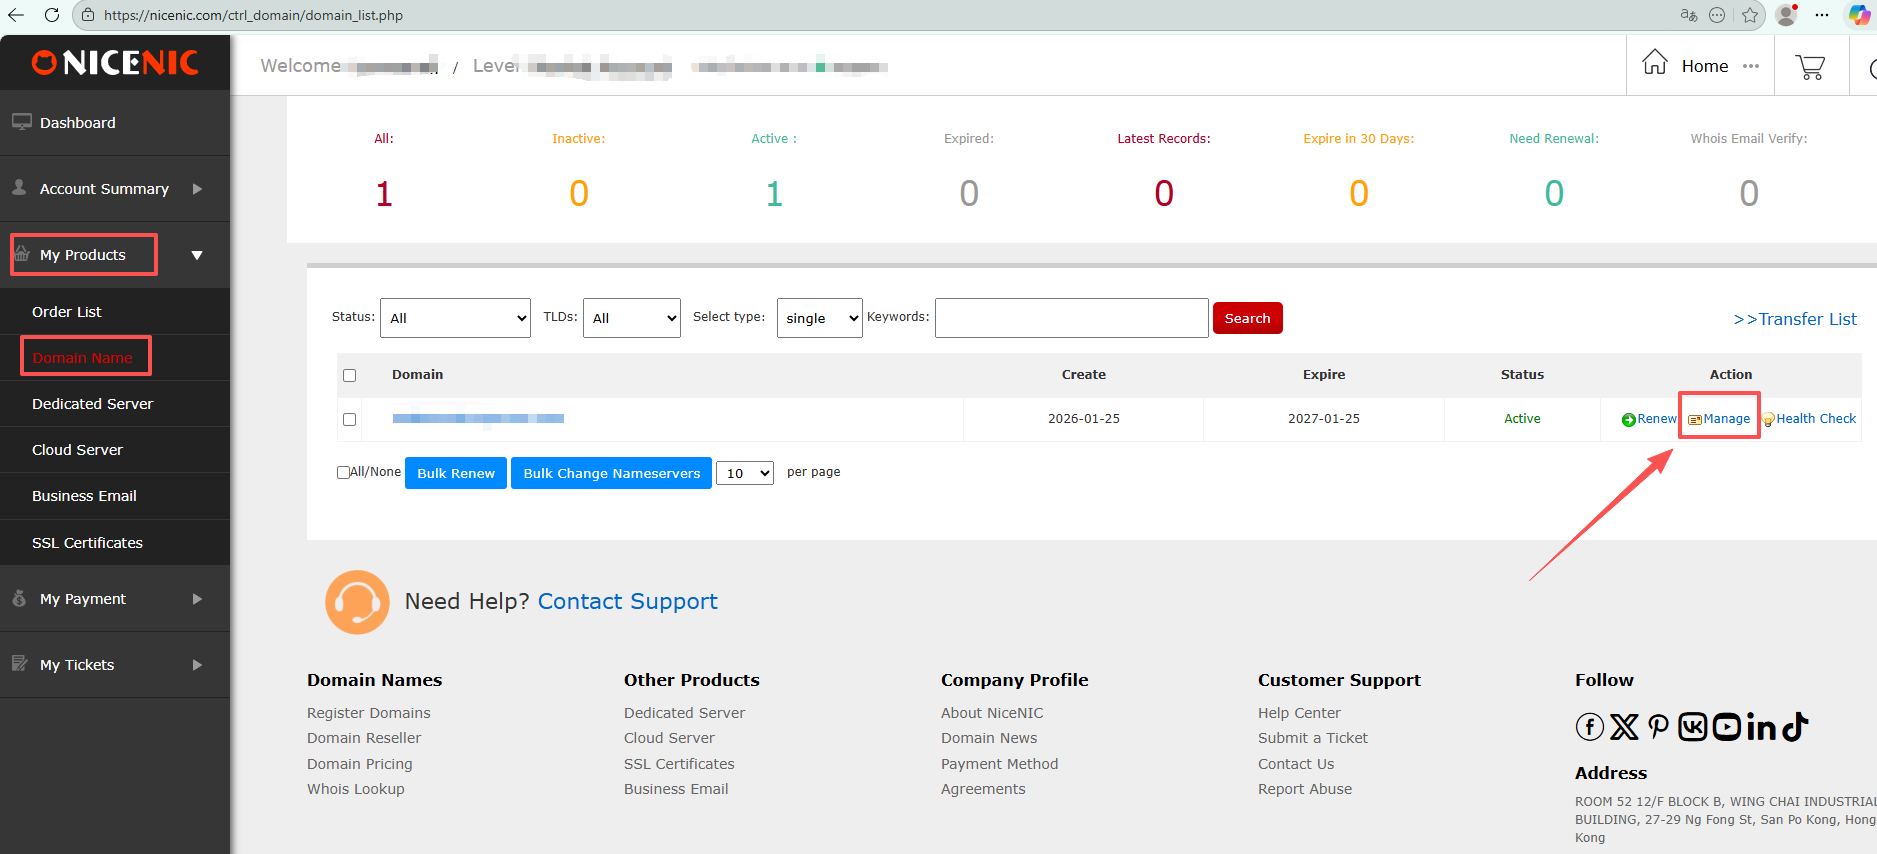Open the TLDs dropdown
Screen dimensions: 1877x854
pyautogui.click(x=631, y=318)
